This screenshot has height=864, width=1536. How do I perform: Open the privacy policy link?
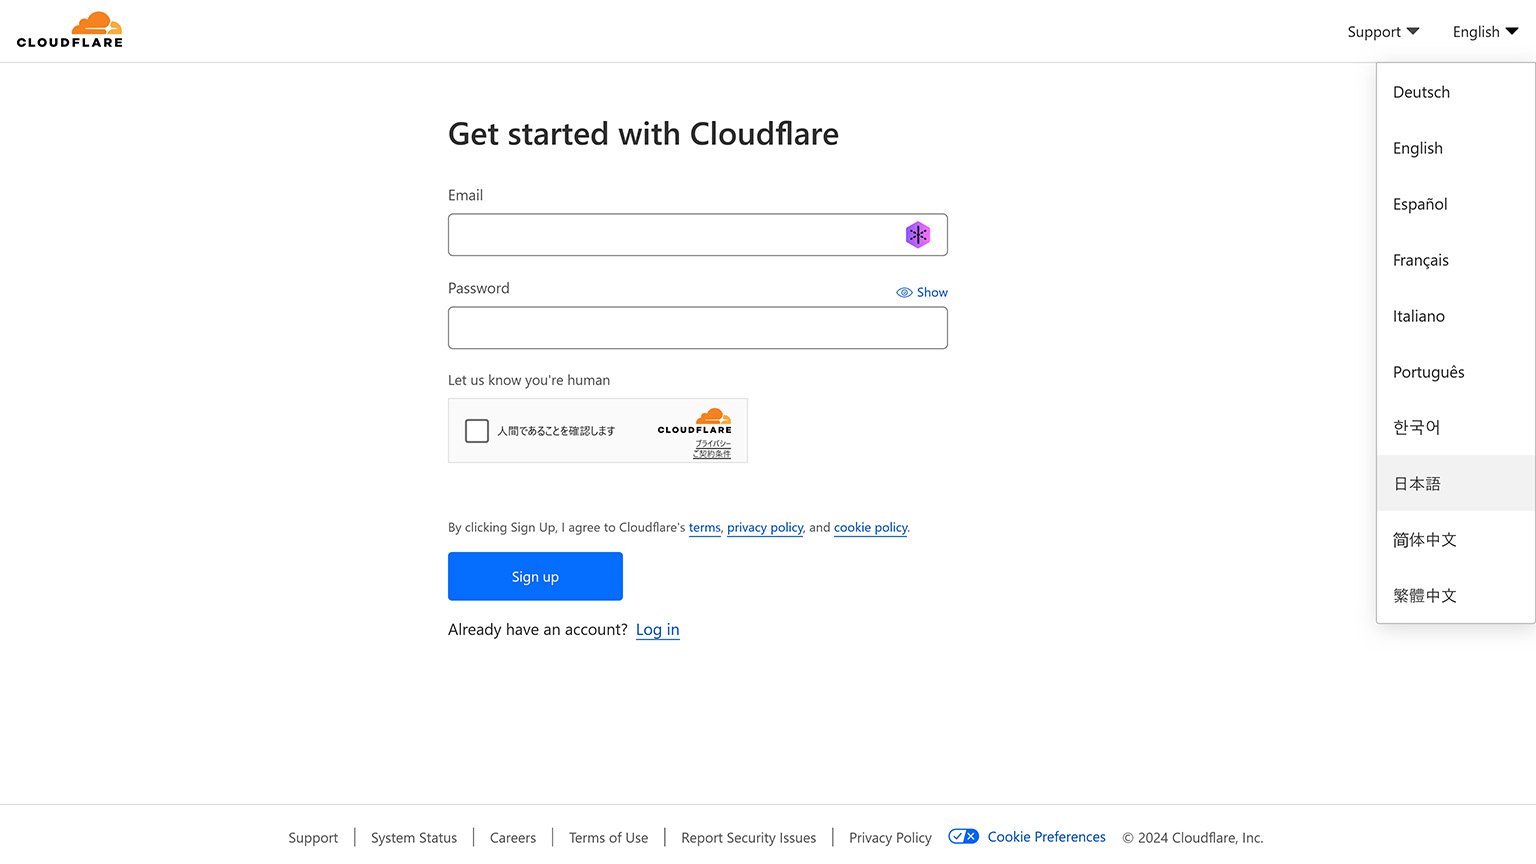click(x=765, y=528)
